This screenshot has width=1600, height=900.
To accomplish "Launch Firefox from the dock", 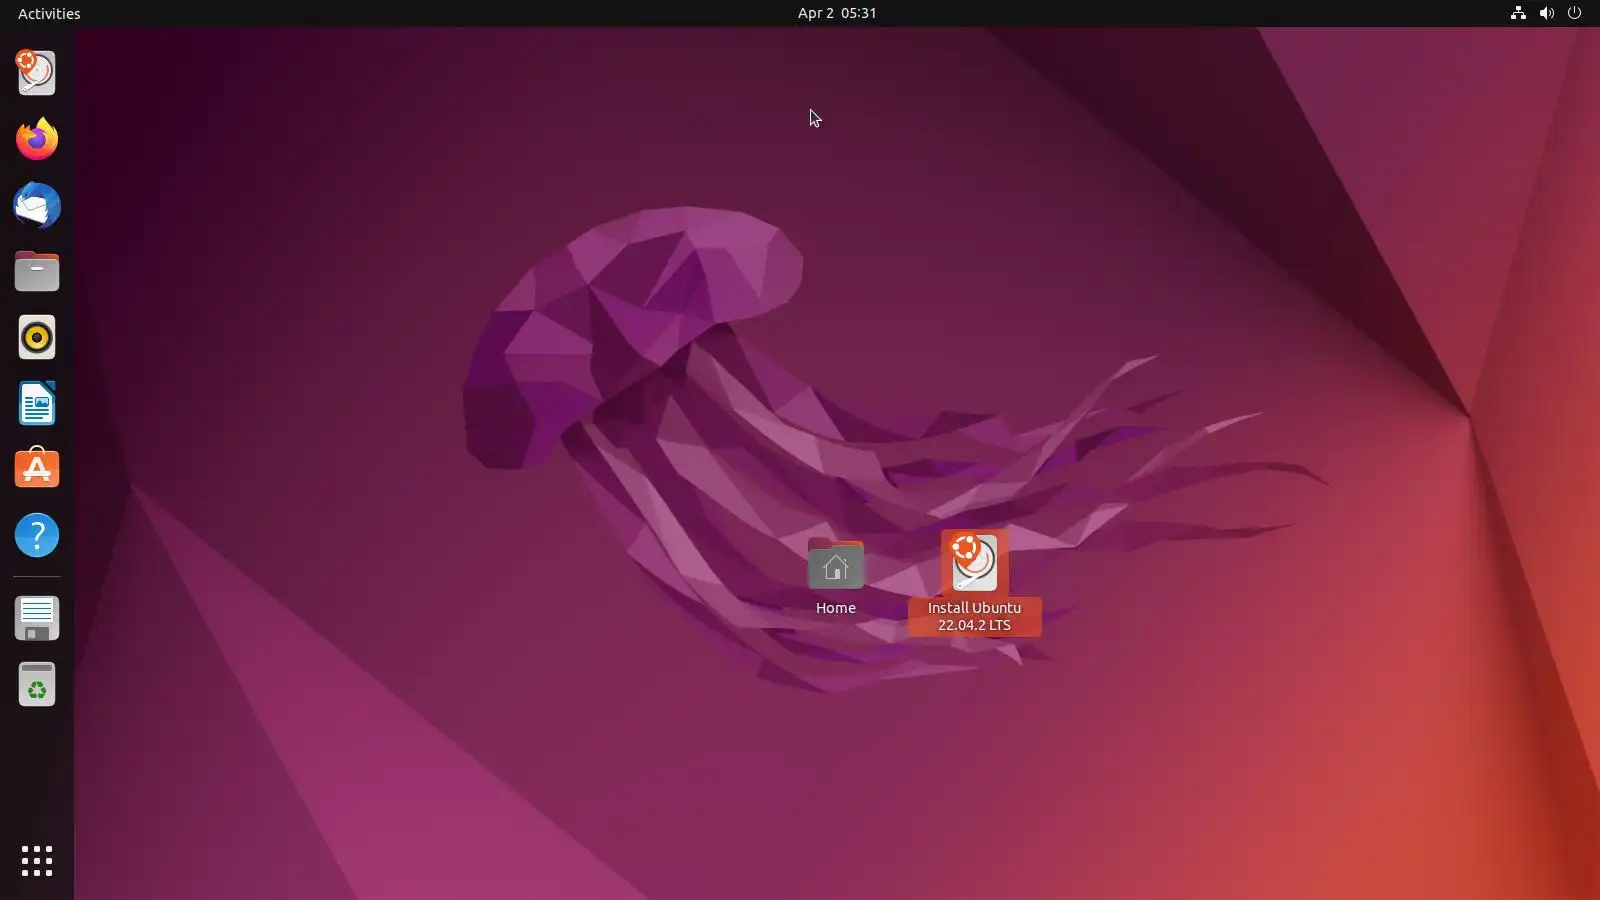I will click(37, 139).
